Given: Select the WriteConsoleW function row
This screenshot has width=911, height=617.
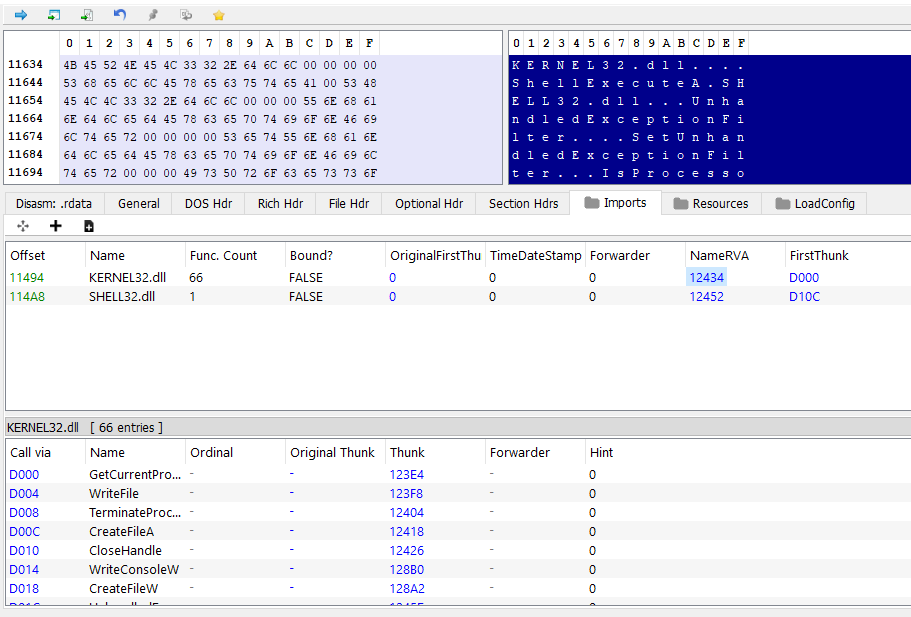Looking at the screenshot, I should [x=458, y=569].
